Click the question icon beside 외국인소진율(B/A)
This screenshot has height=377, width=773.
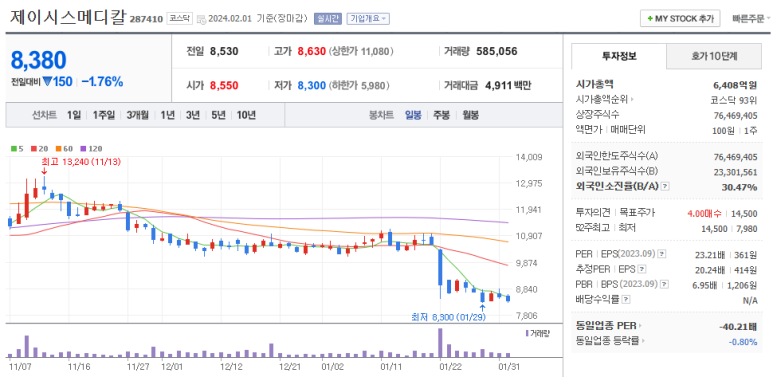[x=666, y=186]
